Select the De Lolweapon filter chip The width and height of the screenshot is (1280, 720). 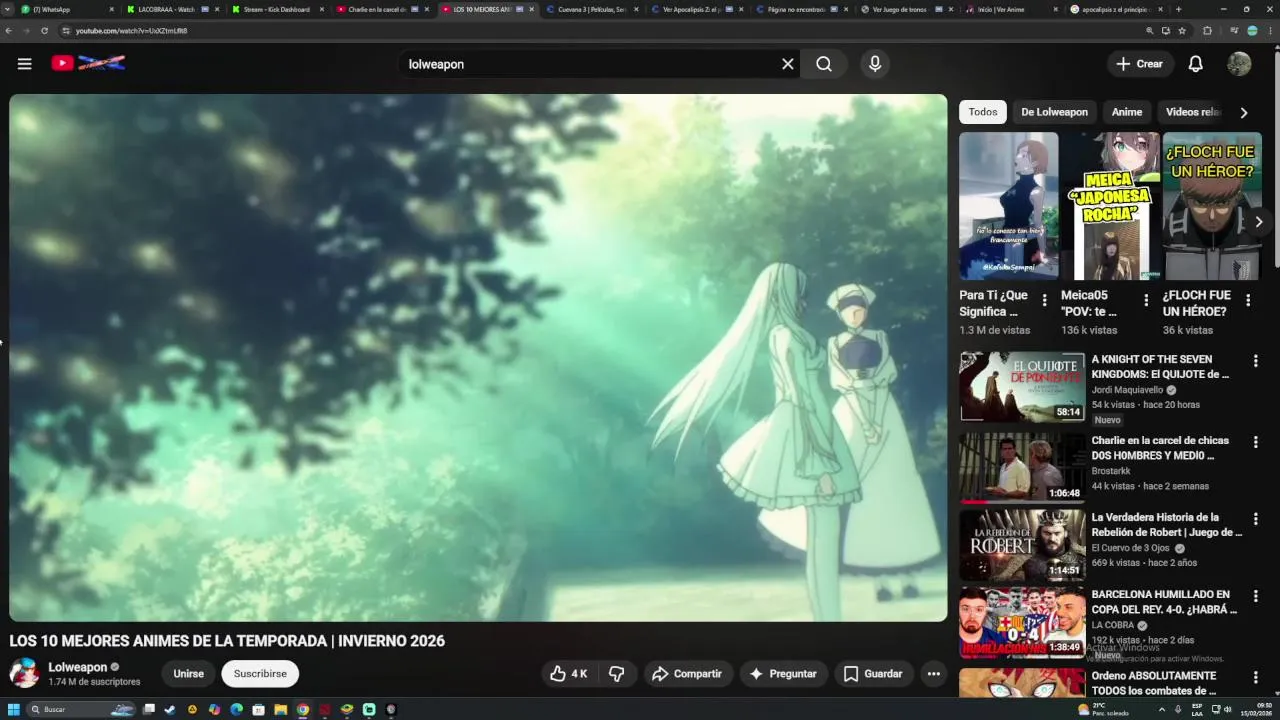[x=1054, y=112]
